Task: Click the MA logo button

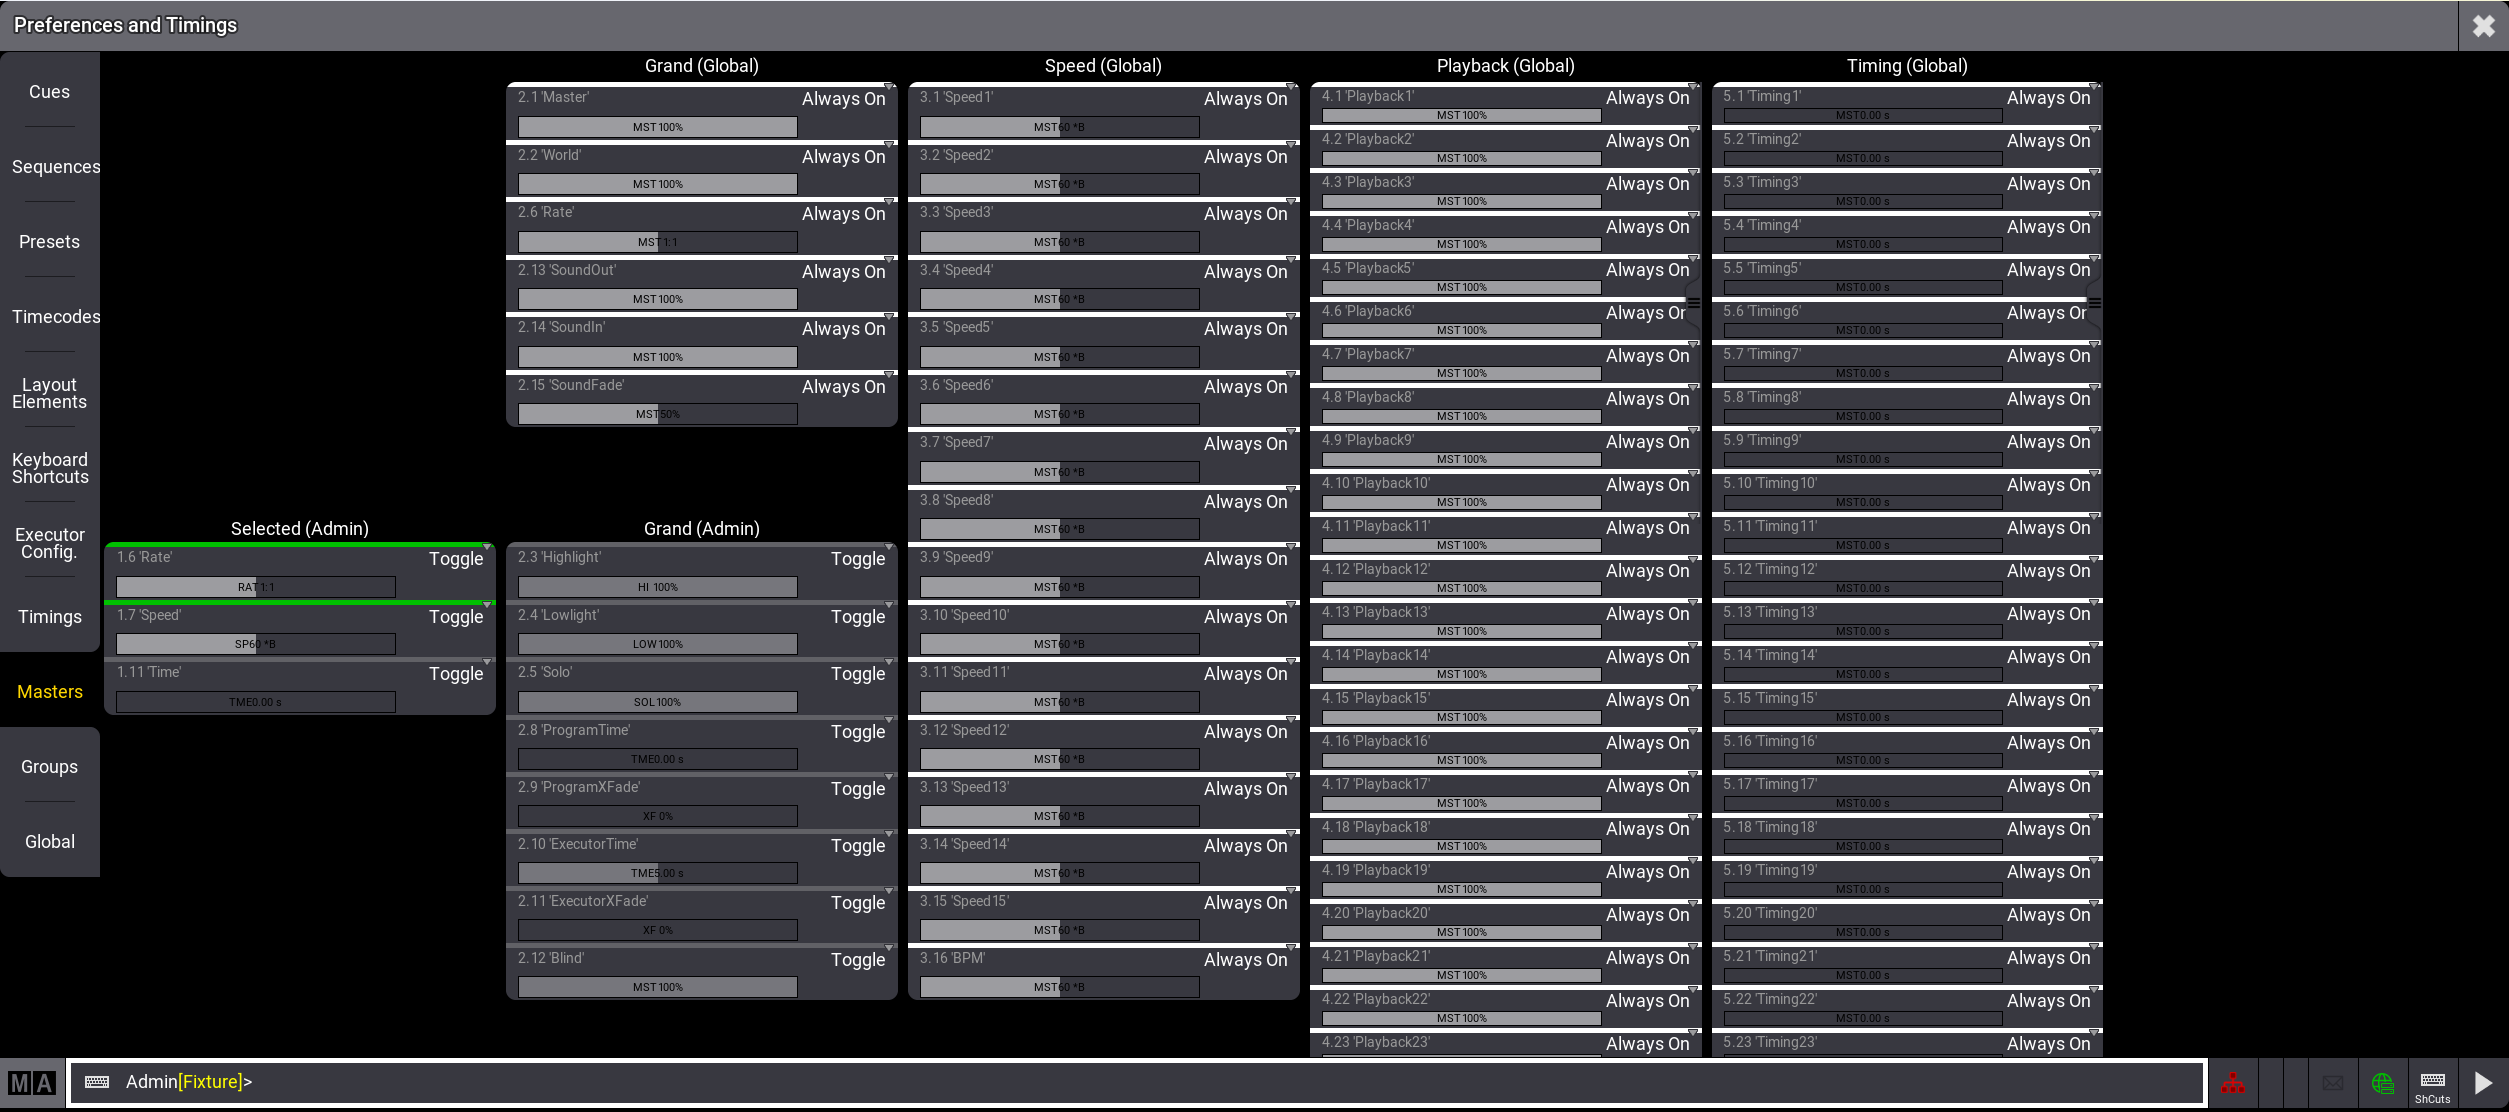Action: point(32,1084)
